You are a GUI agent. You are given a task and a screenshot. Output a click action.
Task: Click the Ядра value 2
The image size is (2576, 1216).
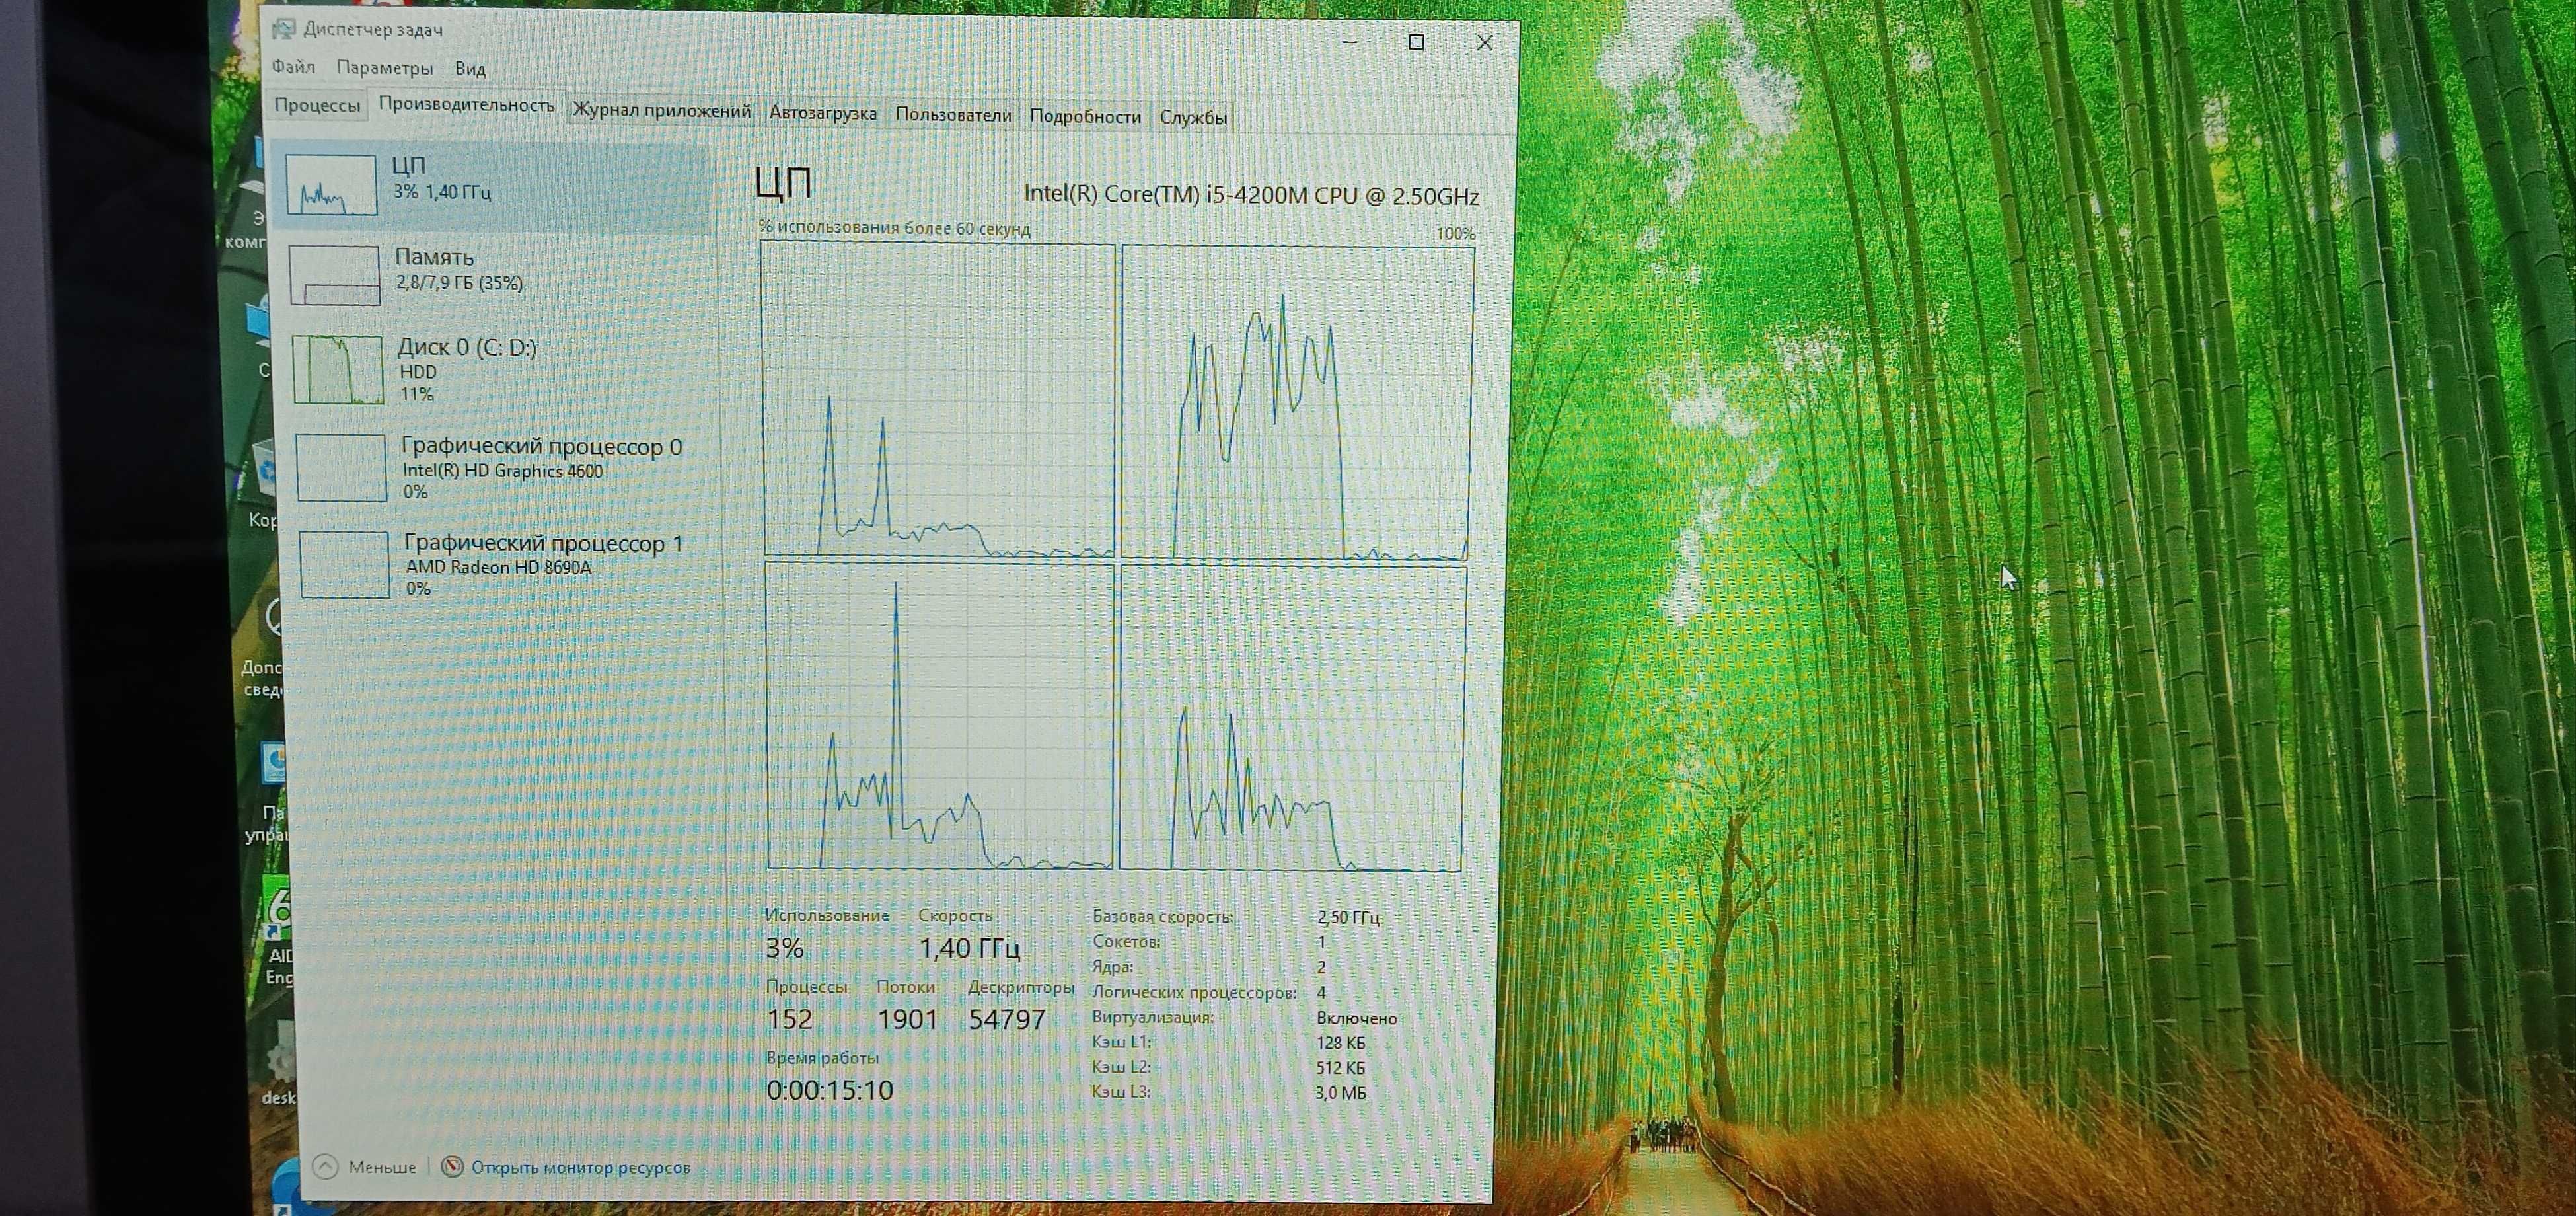[x=1321, y=967]
